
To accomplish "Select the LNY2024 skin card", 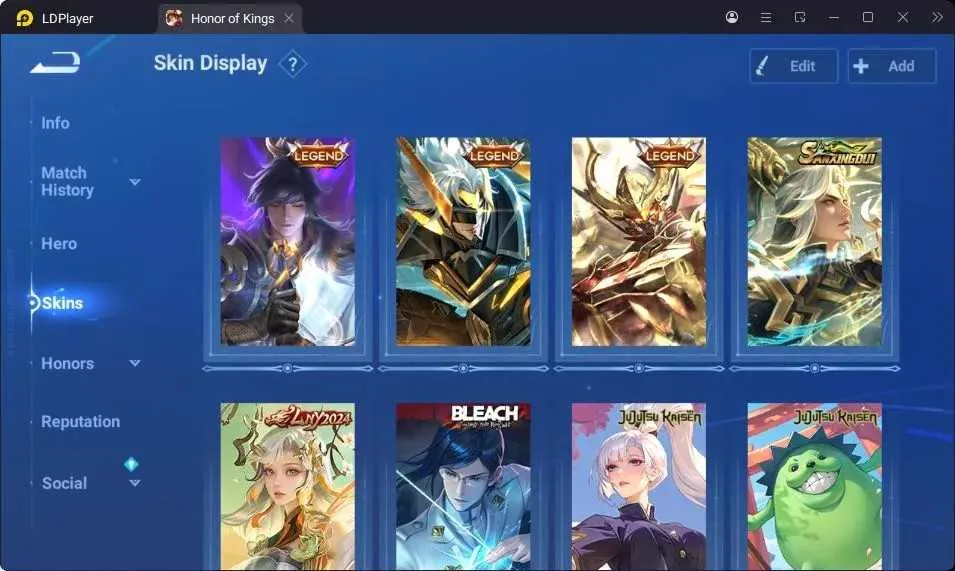I will (x=287, y=486).
